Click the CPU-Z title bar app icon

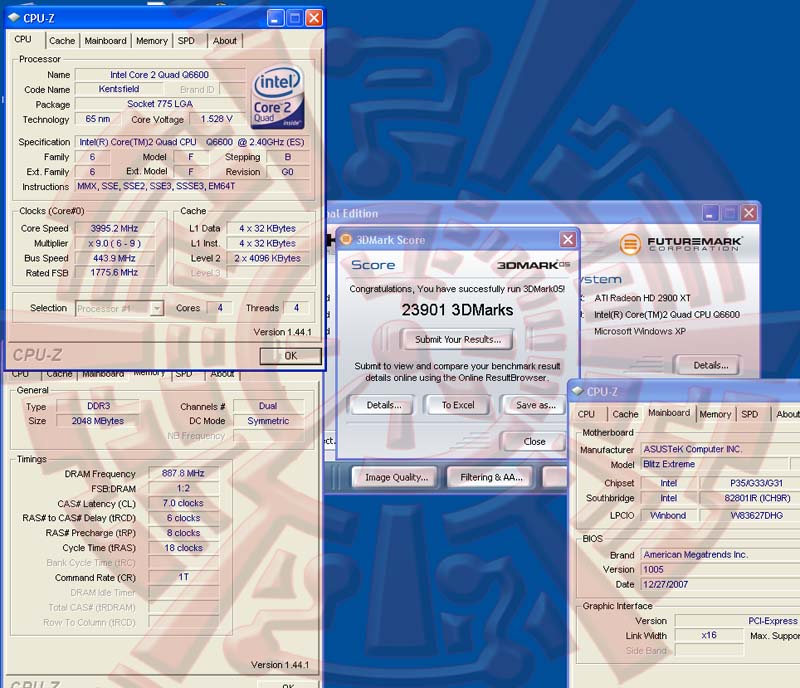14,18
